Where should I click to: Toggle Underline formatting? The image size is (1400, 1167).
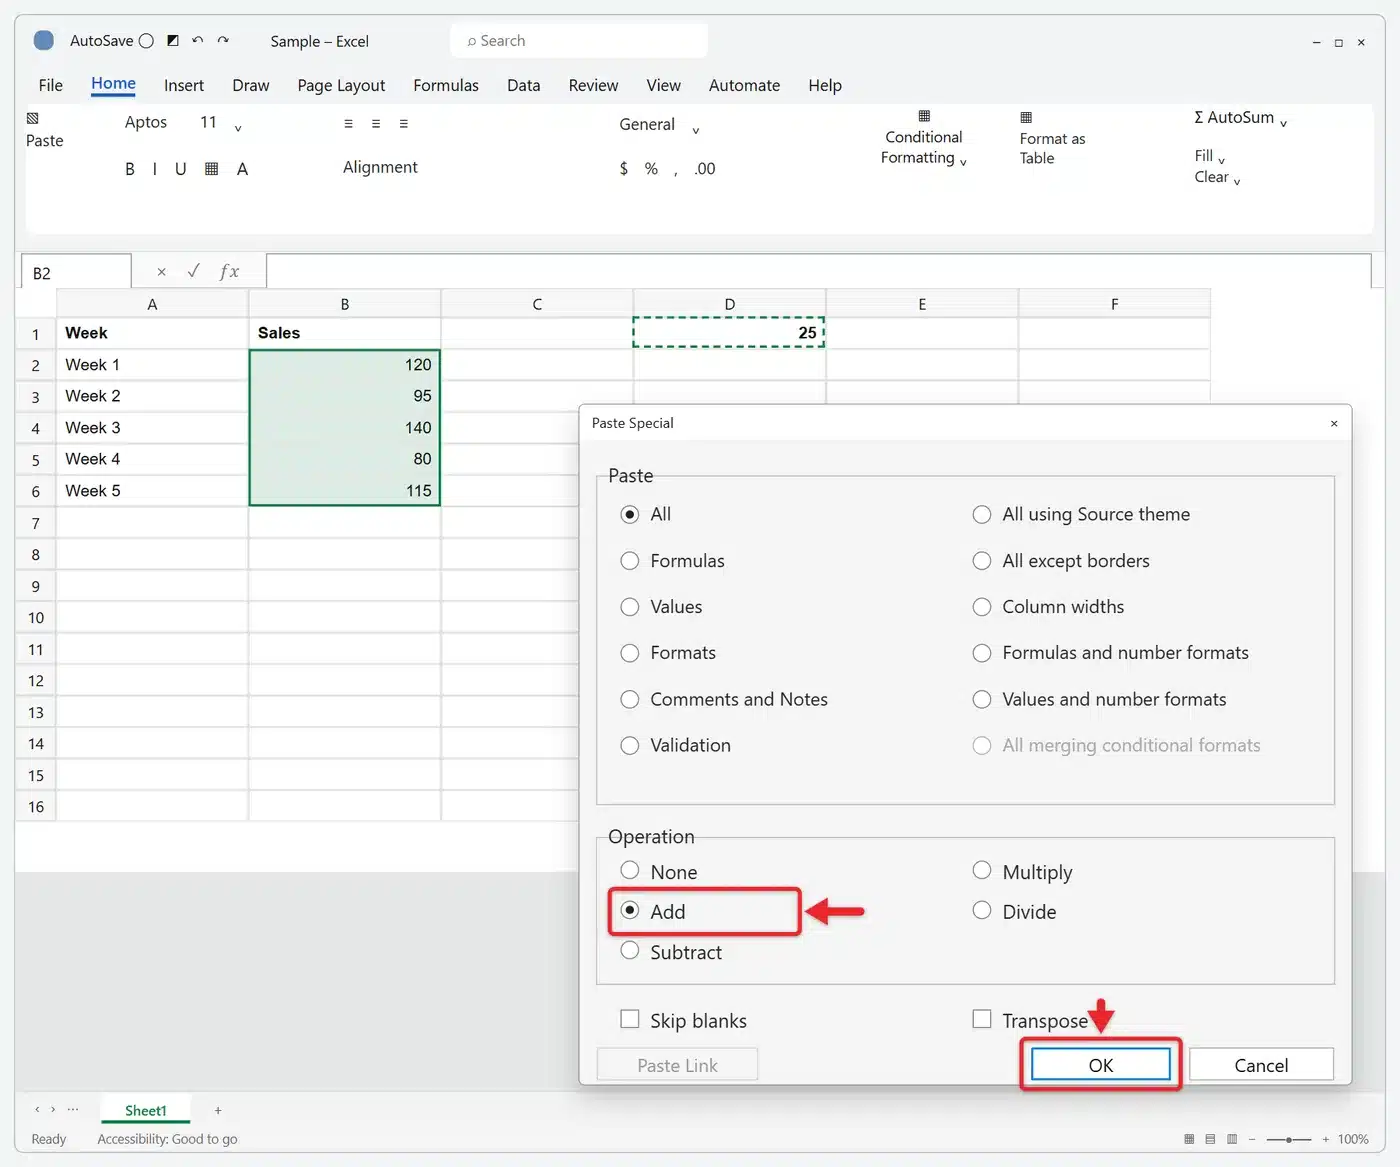click(181, 169)
